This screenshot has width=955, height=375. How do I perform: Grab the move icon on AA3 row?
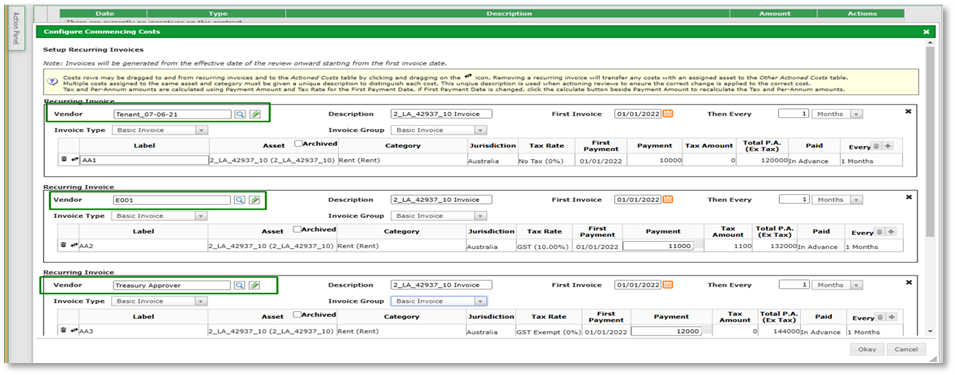pyautogui.click(x=74, y=331)
